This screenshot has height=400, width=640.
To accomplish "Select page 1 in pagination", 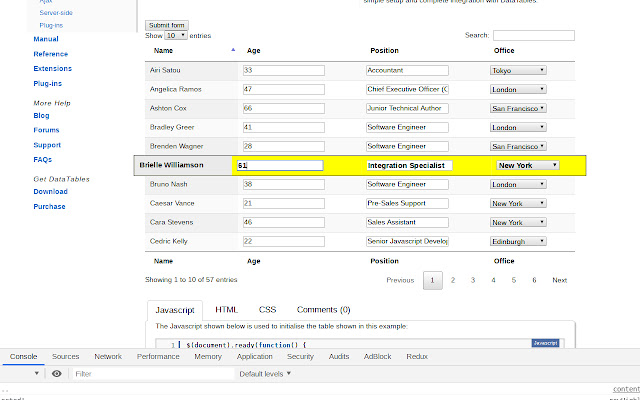I will click(x=433, y=280).
